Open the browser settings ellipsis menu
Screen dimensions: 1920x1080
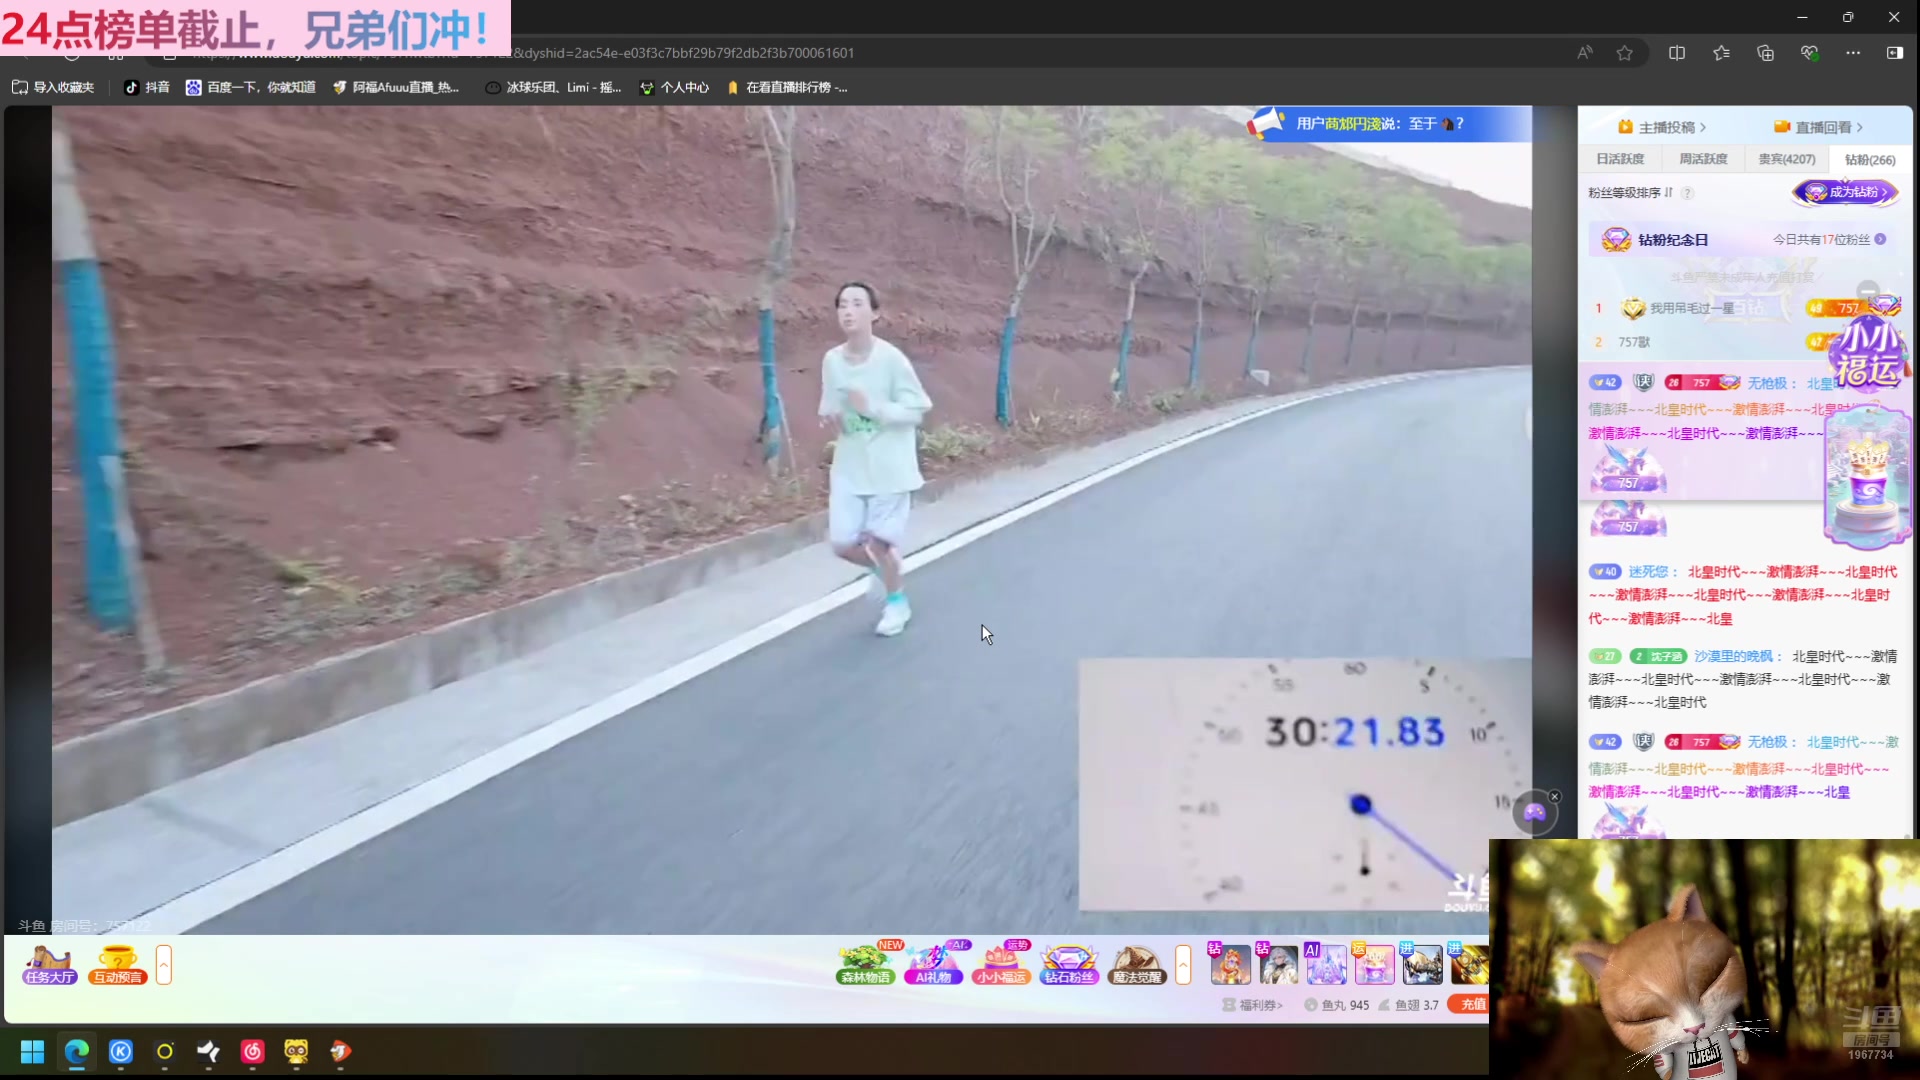pos(1853,53)
